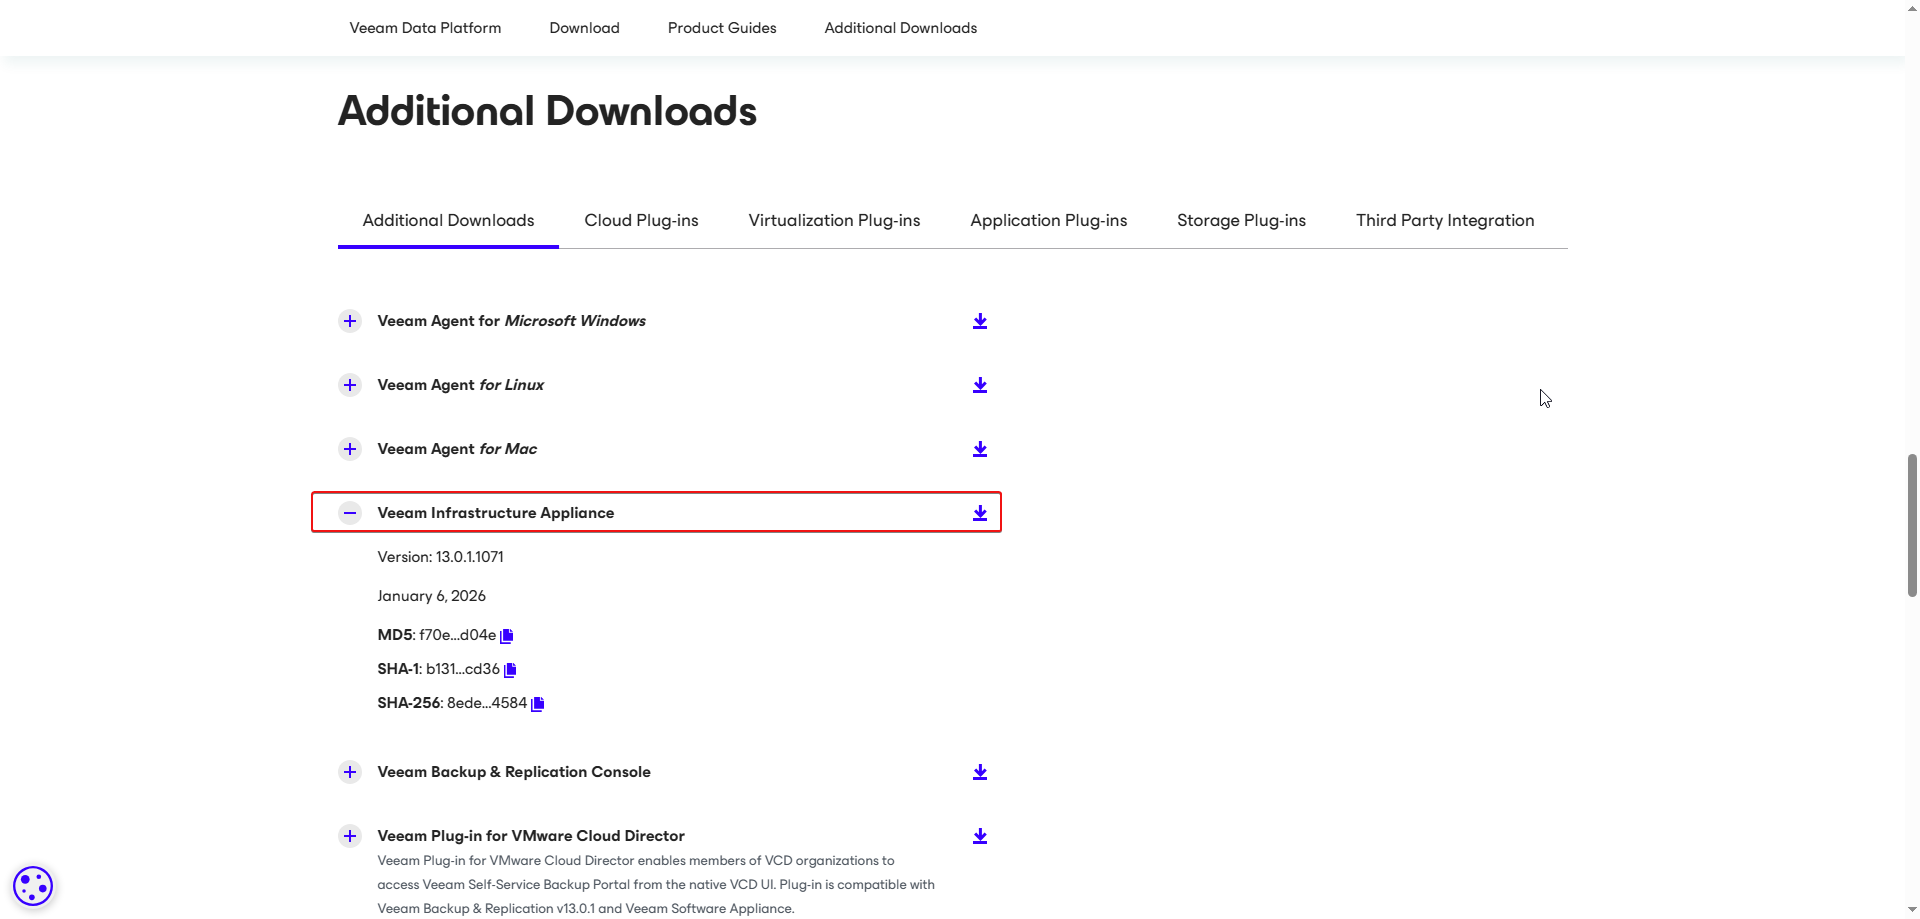Viewport: 1920px width, 919px height.
Task: Go to Product Guides in top navigation
Action: 722,28
